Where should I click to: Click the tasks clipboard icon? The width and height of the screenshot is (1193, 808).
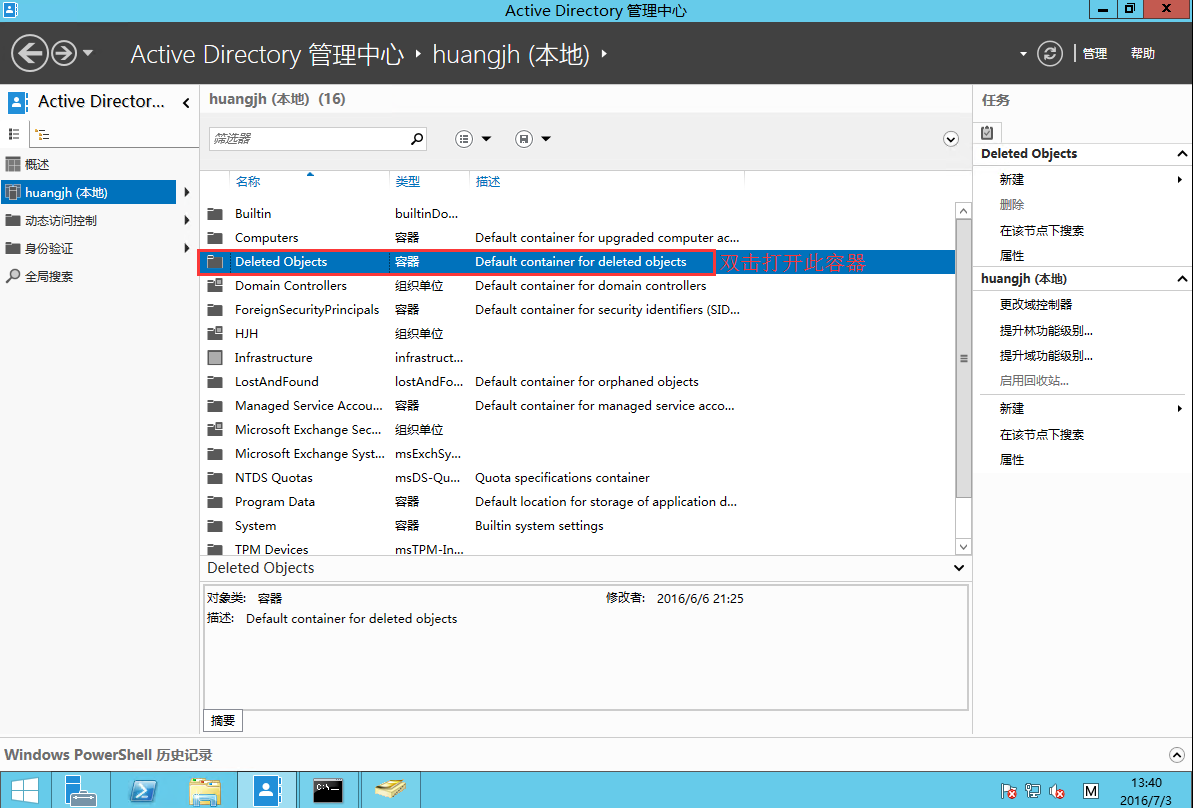(987, 132)
